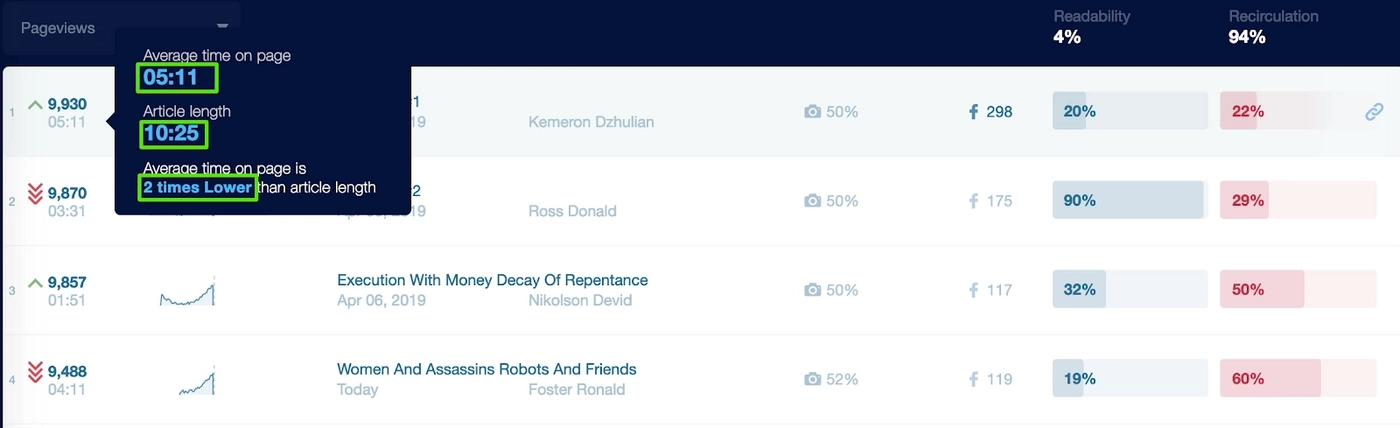The height and width of the screenshot is (428, 1400).
Task: Sort by the Recirculation column header
Action: (x=1274, y=16)
